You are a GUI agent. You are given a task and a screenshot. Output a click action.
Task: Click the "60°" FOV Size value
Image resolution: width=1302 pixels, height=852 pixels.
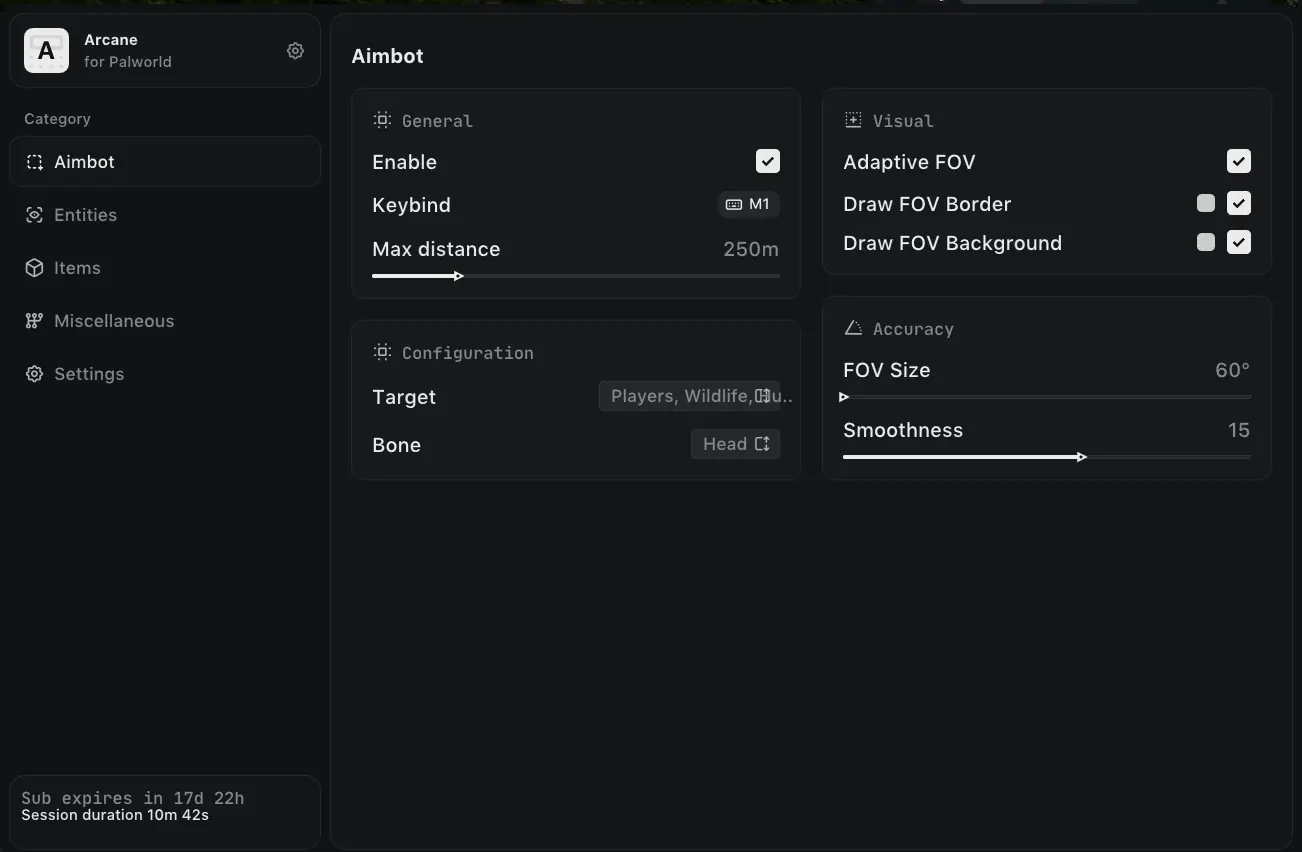tap(1233, 370)
